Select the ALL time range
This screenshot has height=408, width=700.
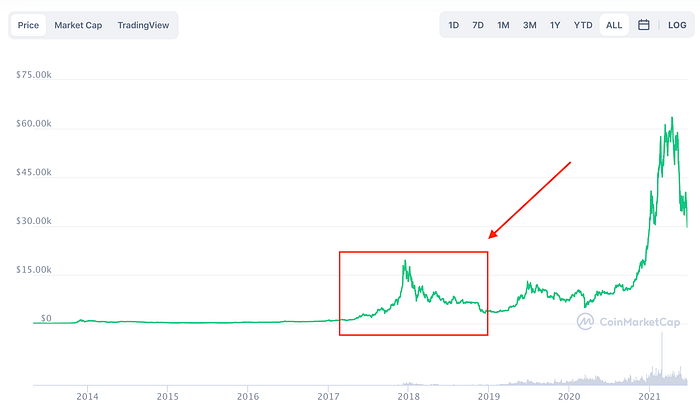point(614,25)
